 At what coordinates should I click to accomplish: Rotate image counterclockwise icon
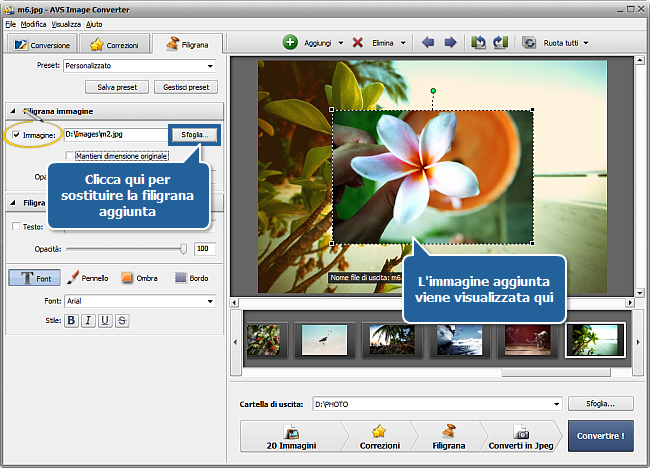coord(479,43)
